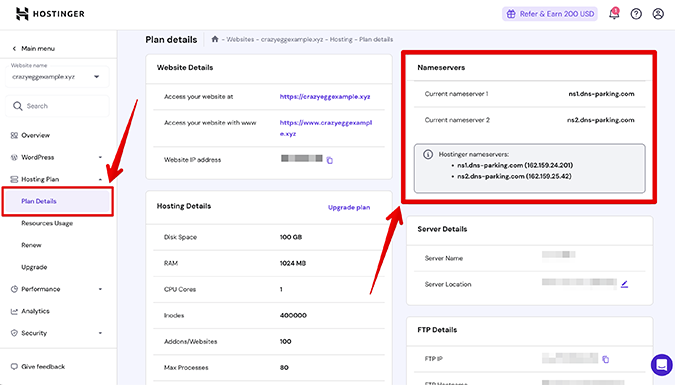Open the live chat bubble
This screenshot has height=385, width=675.
pyautogui.click(x=662, y=365)
